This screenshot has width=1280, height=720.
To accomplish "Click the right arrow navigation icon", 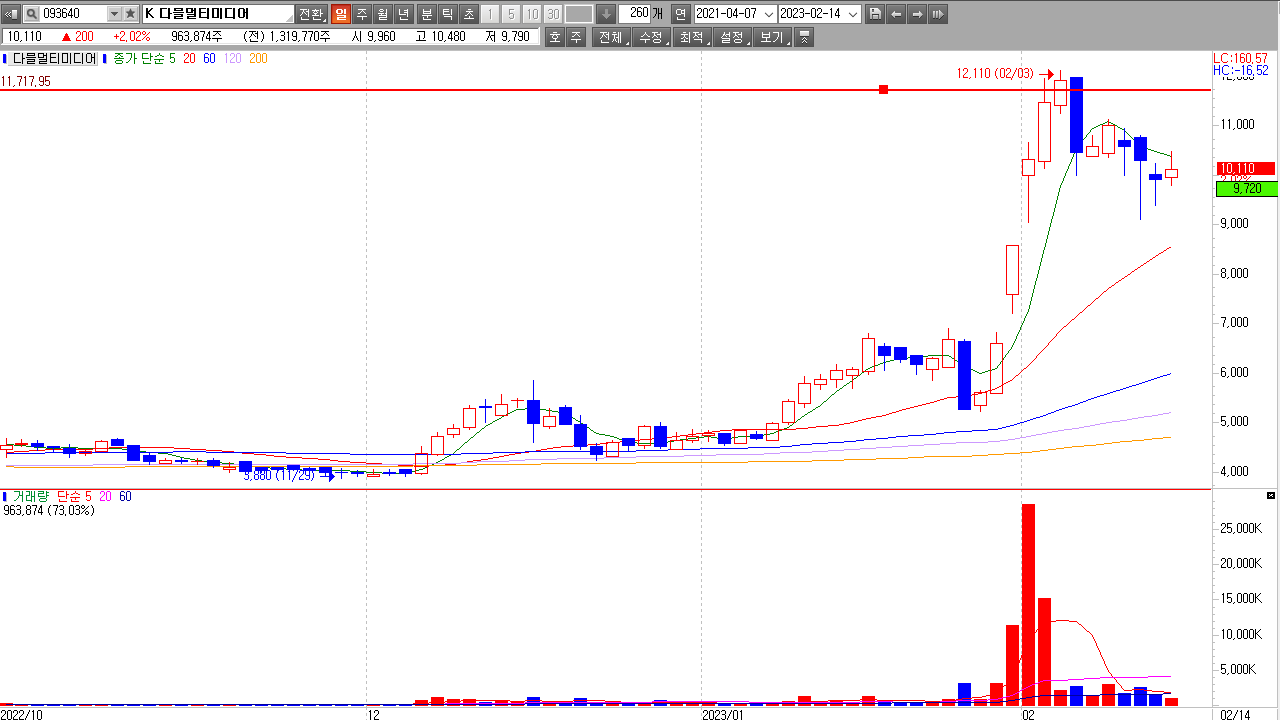I will 917,14.
